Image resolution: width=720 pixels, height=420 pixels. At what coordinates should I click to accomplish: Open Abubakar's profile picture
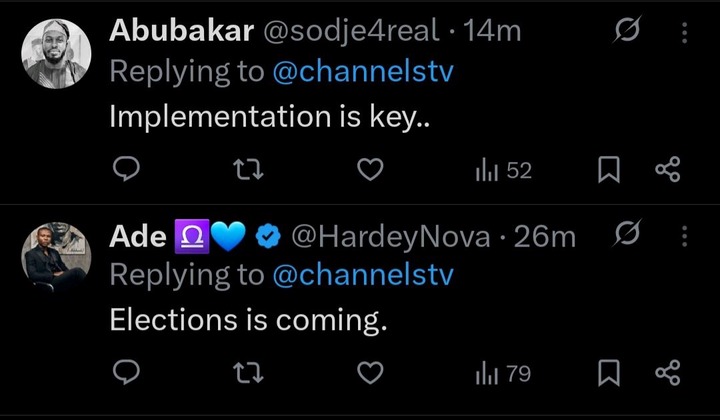[56, 54]
